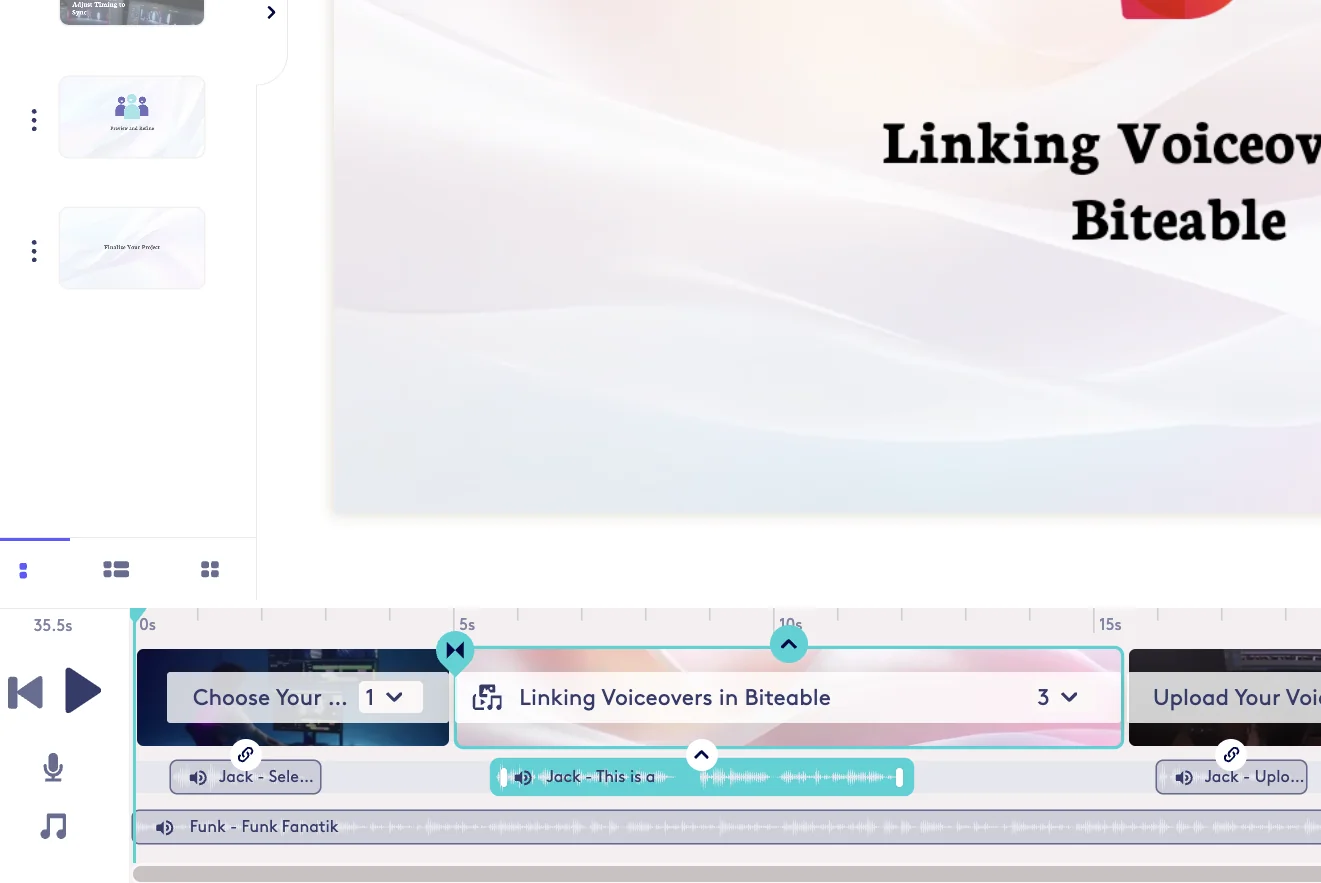Toggle audio on the Jack - Sele voiceover
Viewport: 1321px width, 883px height.
tap(198, 777)
